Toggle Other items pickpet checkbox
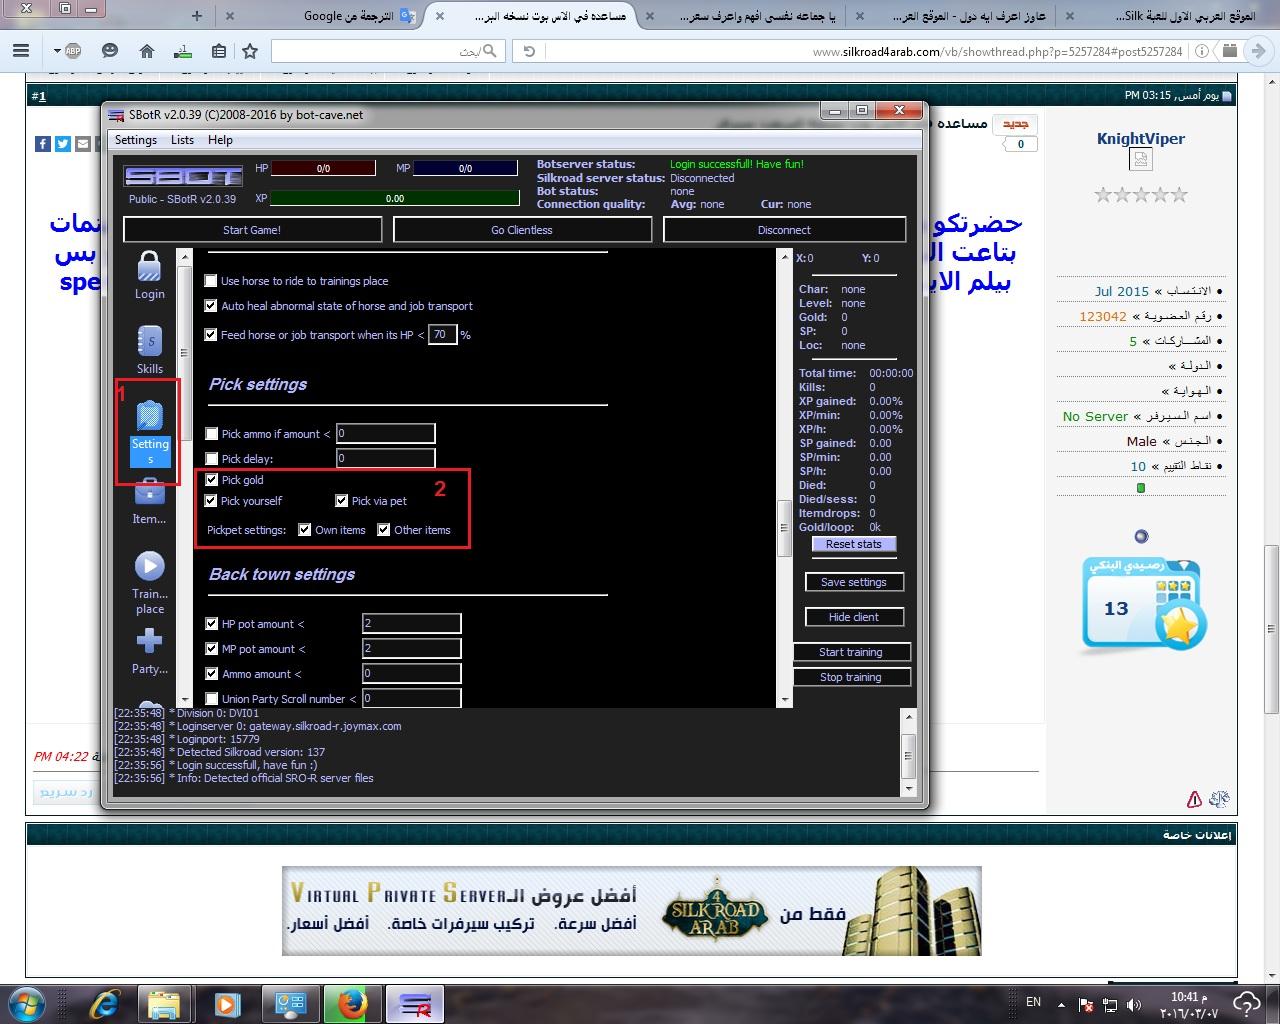 point(384,530)
